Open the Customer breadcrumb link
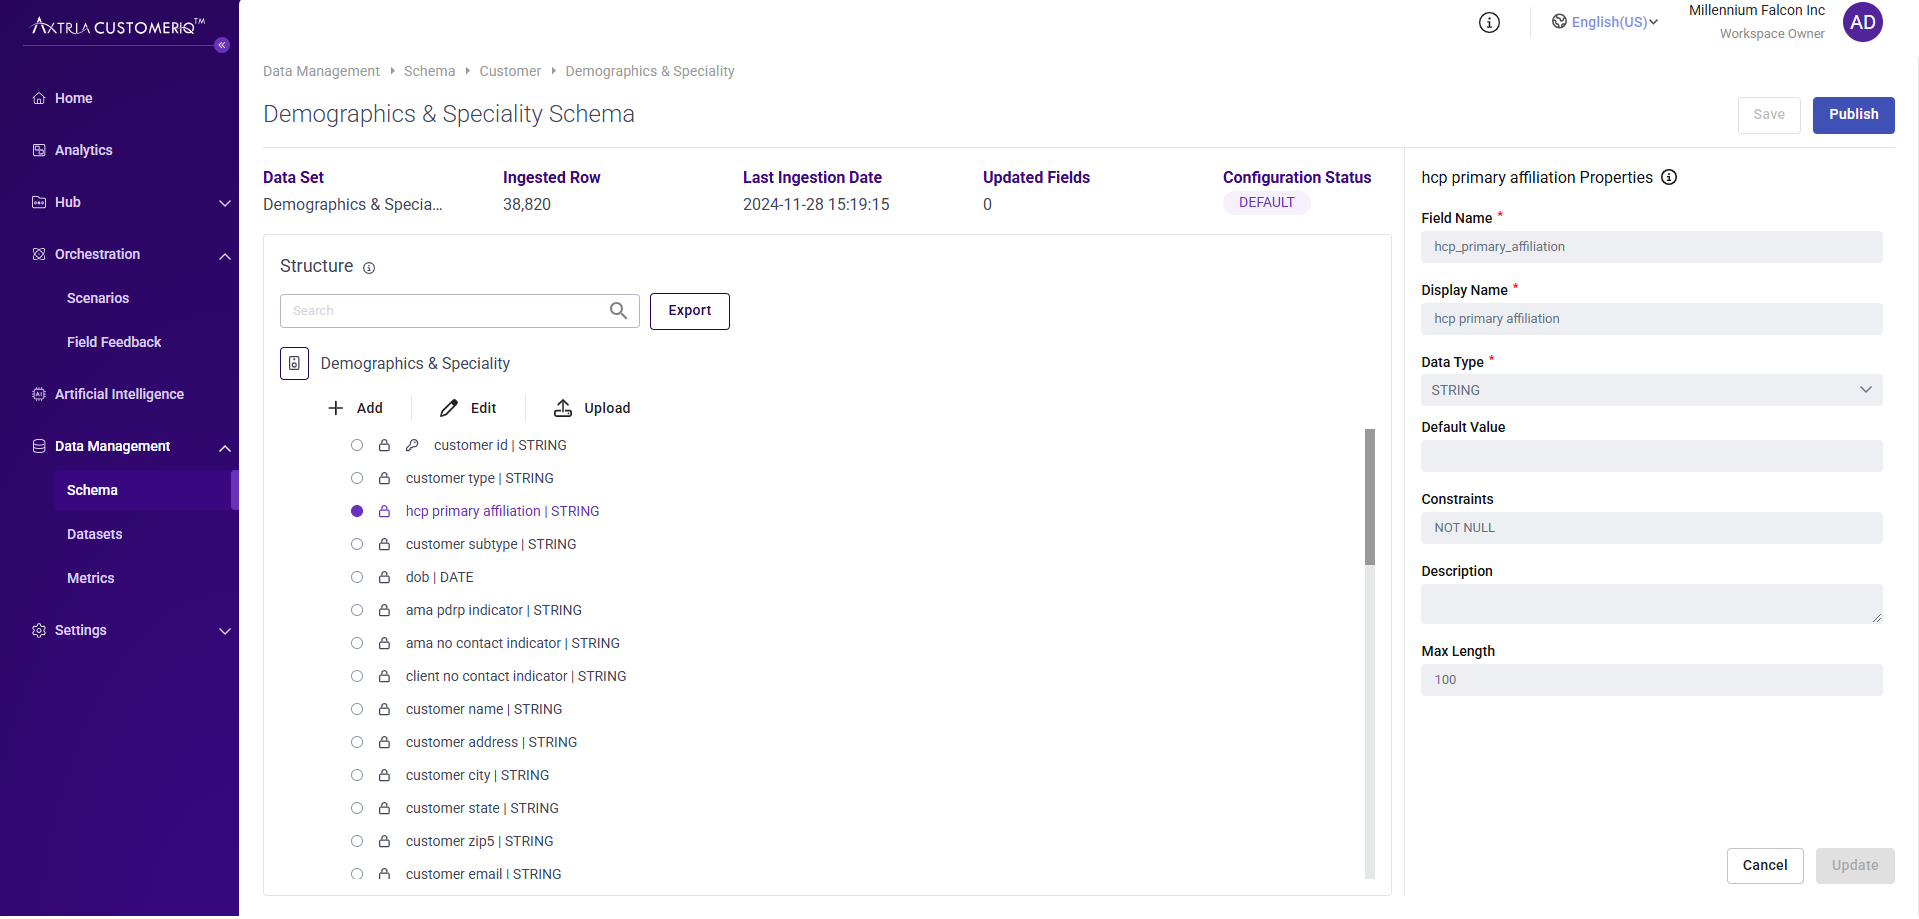The width and height of the screenshot is (1919, 919). point(509,71)
